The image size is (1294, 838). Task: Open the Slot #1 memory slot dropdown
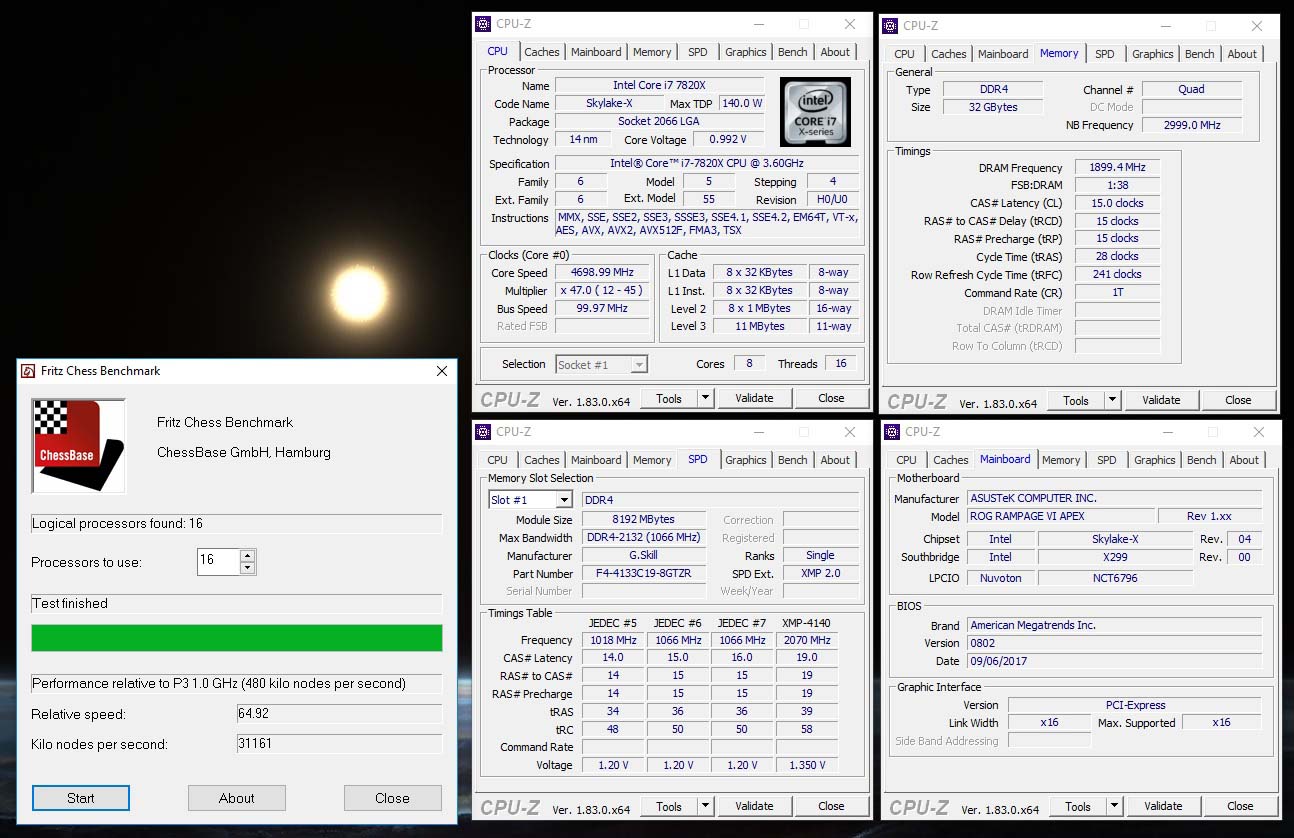point(564,500)
